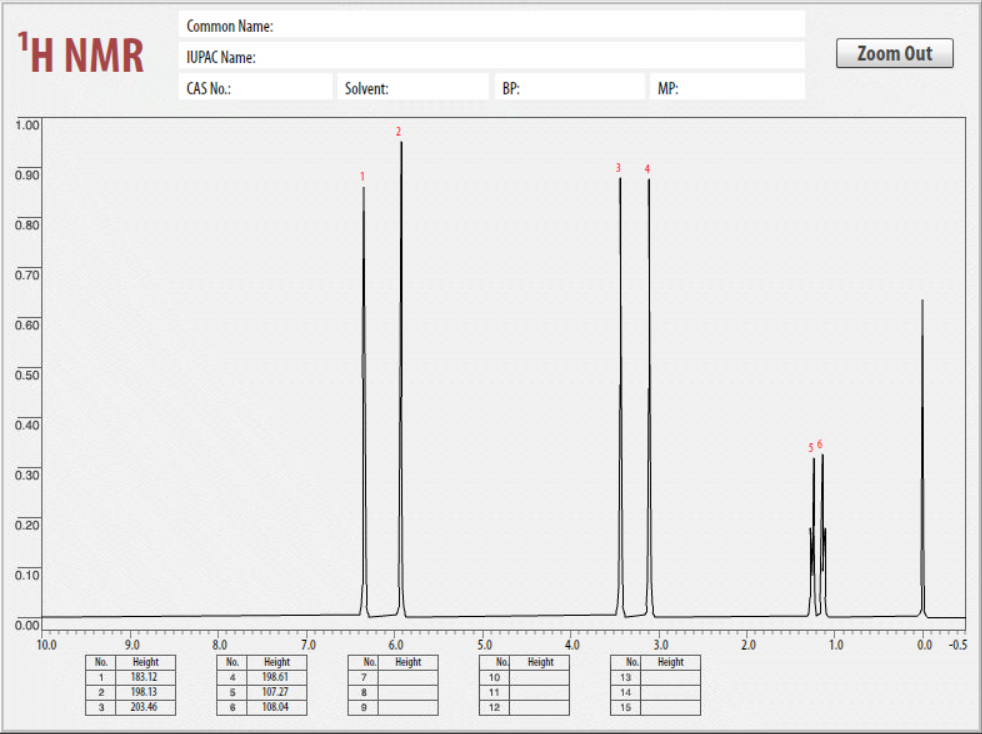Screen dimensions: 982x734
Task: Select peak label 2 near 6.0 ppm
Action: 398,131
